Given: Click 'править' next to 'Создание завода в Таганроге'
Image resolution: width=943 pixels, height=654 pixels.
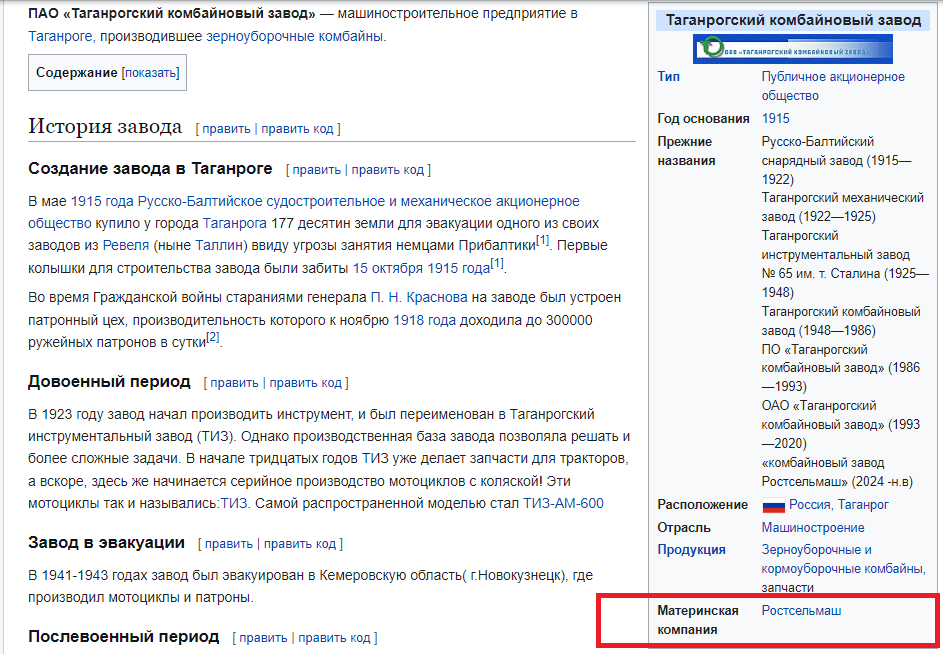Looking at the screenshot, I should pos(316,170).
